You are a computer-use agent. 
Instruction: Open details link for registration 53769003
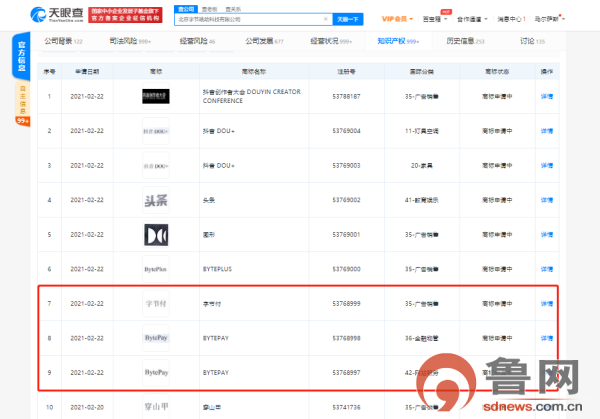[x=547, y=165]
